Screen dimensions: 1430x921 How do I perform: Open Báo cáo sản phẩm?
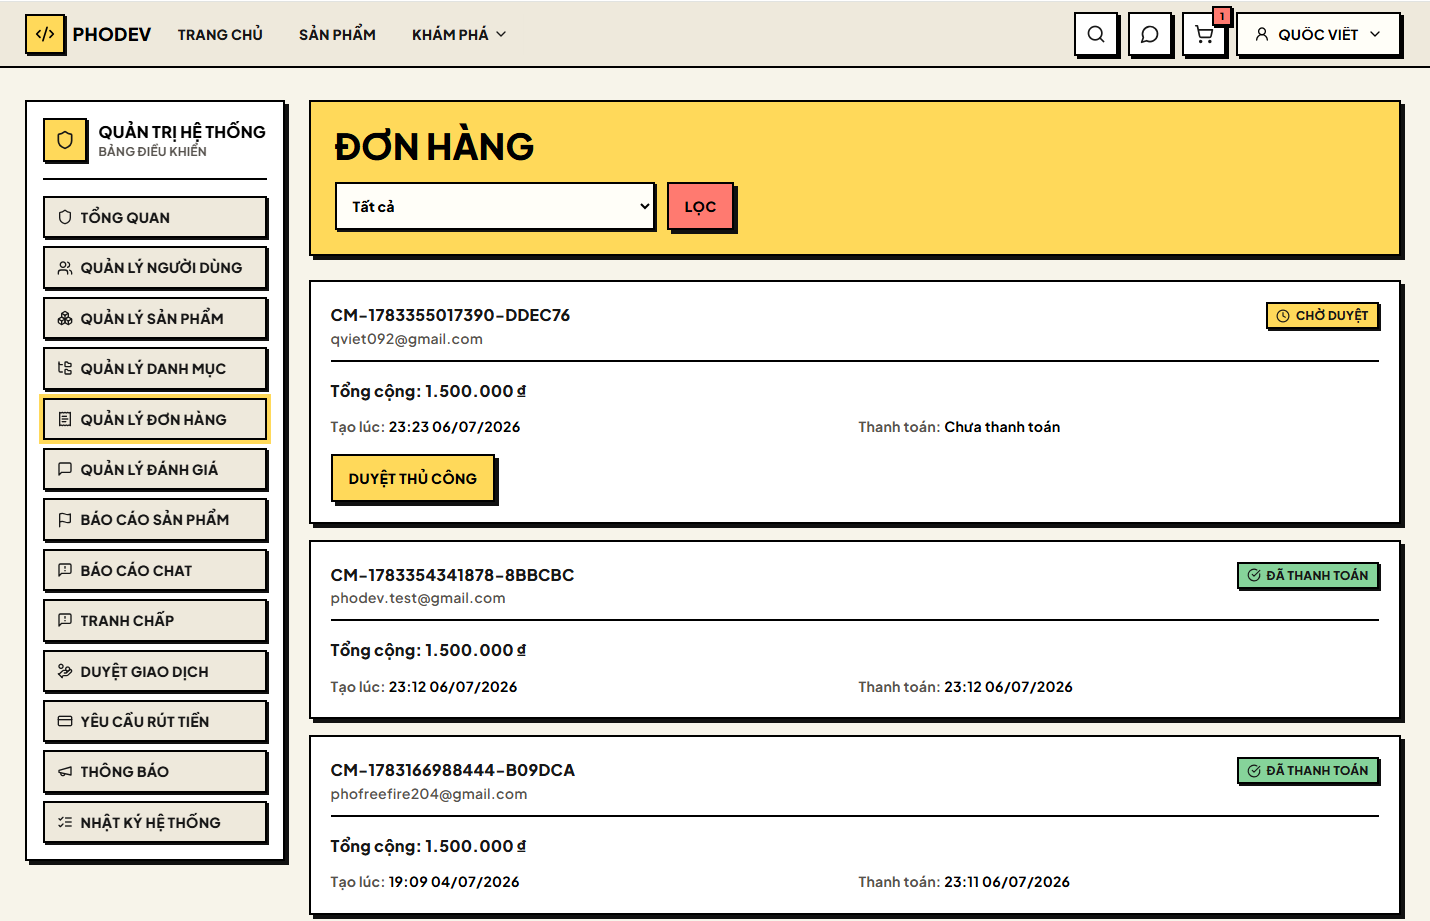pyautogui.click(x=155, y=519)
